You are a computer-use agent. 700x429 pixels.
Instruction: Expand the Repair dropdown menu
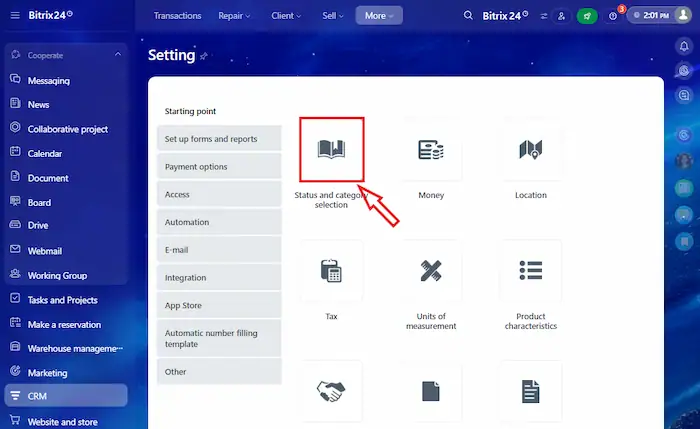tap(234, 16)
